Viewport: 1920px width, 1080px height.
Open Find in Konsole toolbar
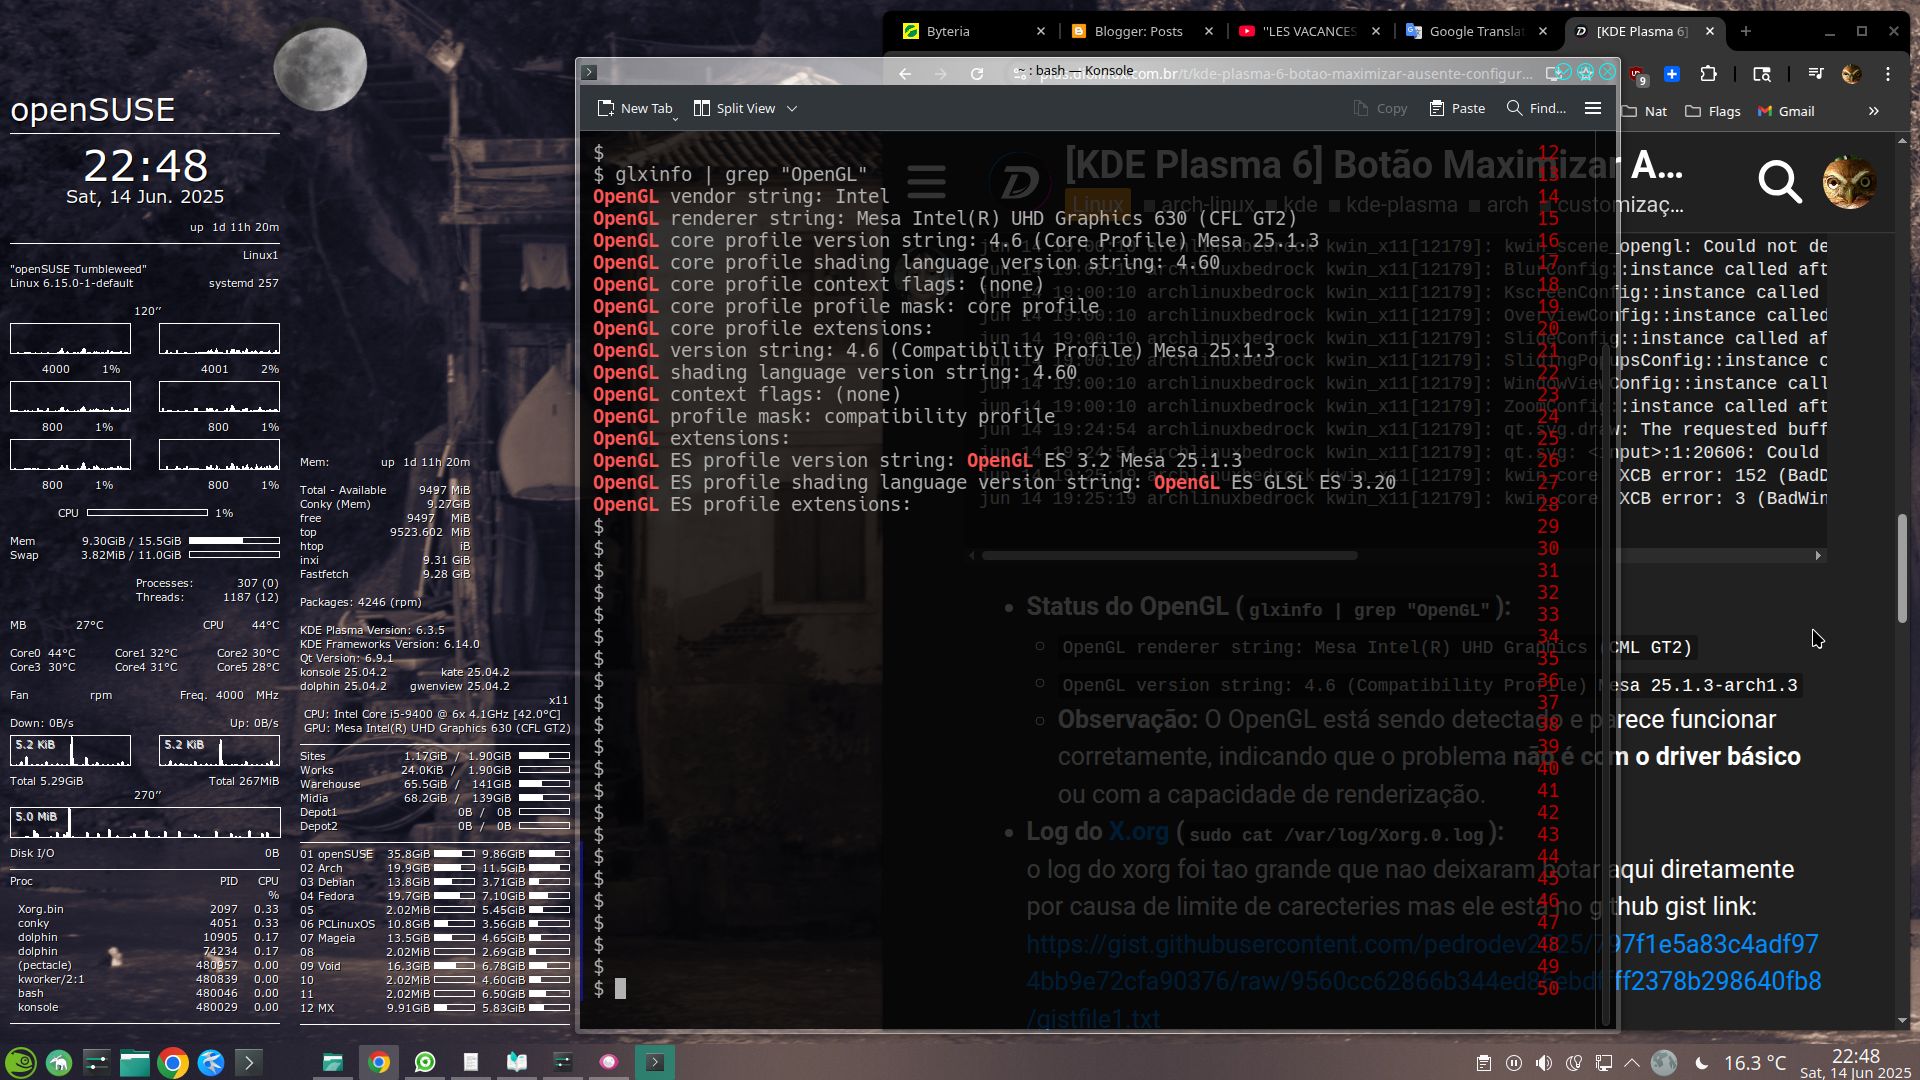1536,108
